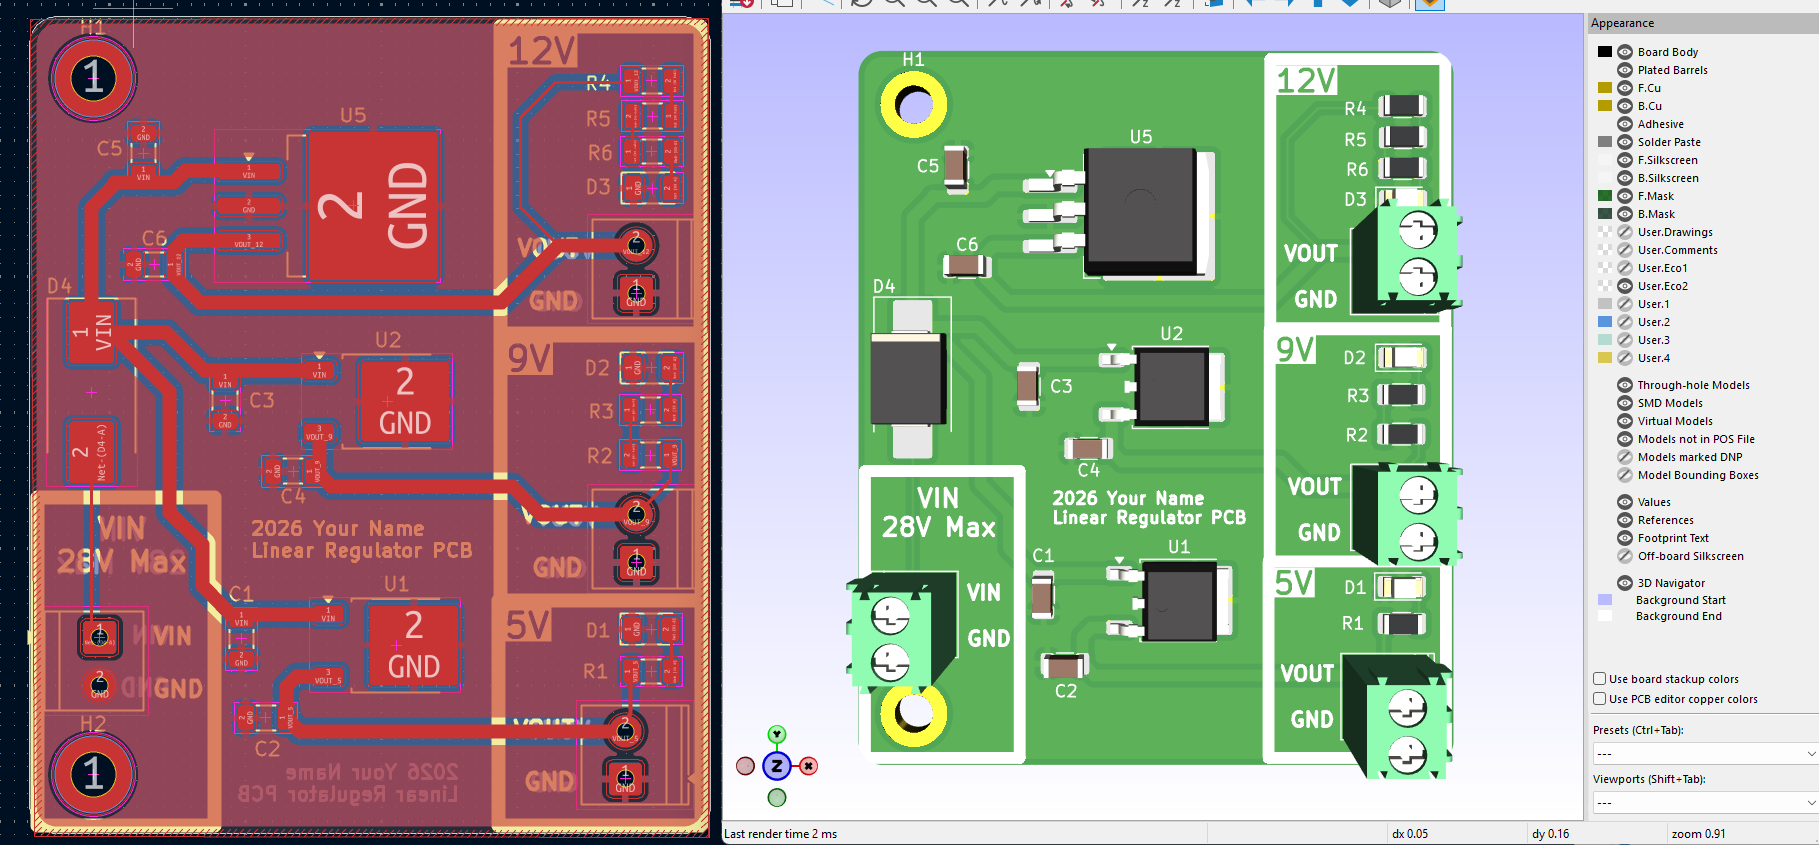
Task: Show Model Bounding Boxes
Action: pos(1625,475)
